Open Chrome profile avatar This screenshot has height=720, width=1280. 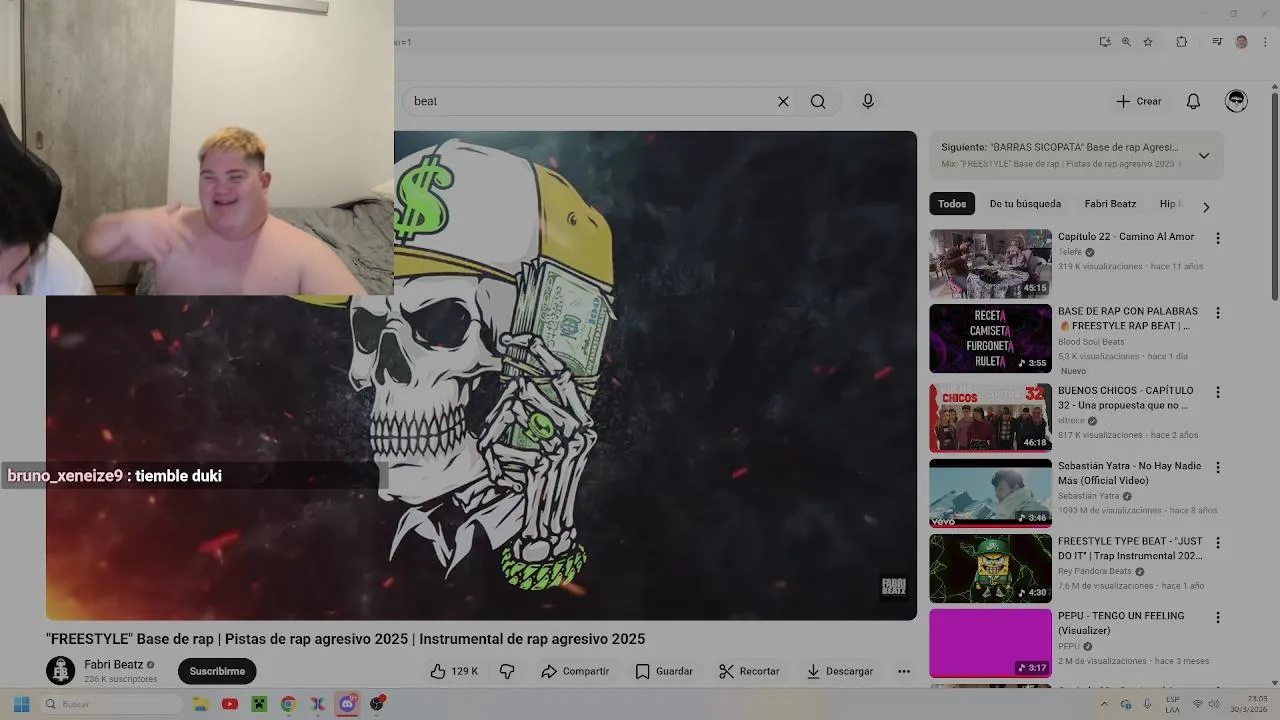click(x=1242, y=42)
